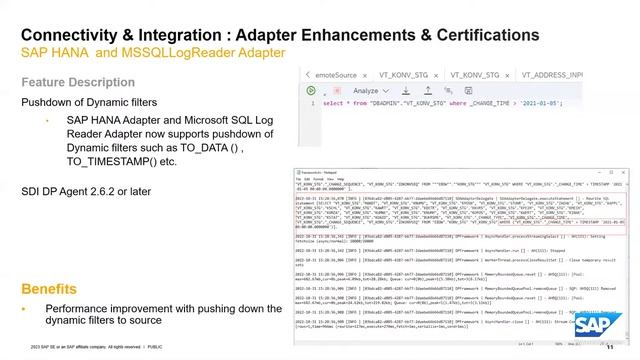Click the highlighted log entry in Notepad
This screenshot has height=360, width=640.
coord(460,215)
